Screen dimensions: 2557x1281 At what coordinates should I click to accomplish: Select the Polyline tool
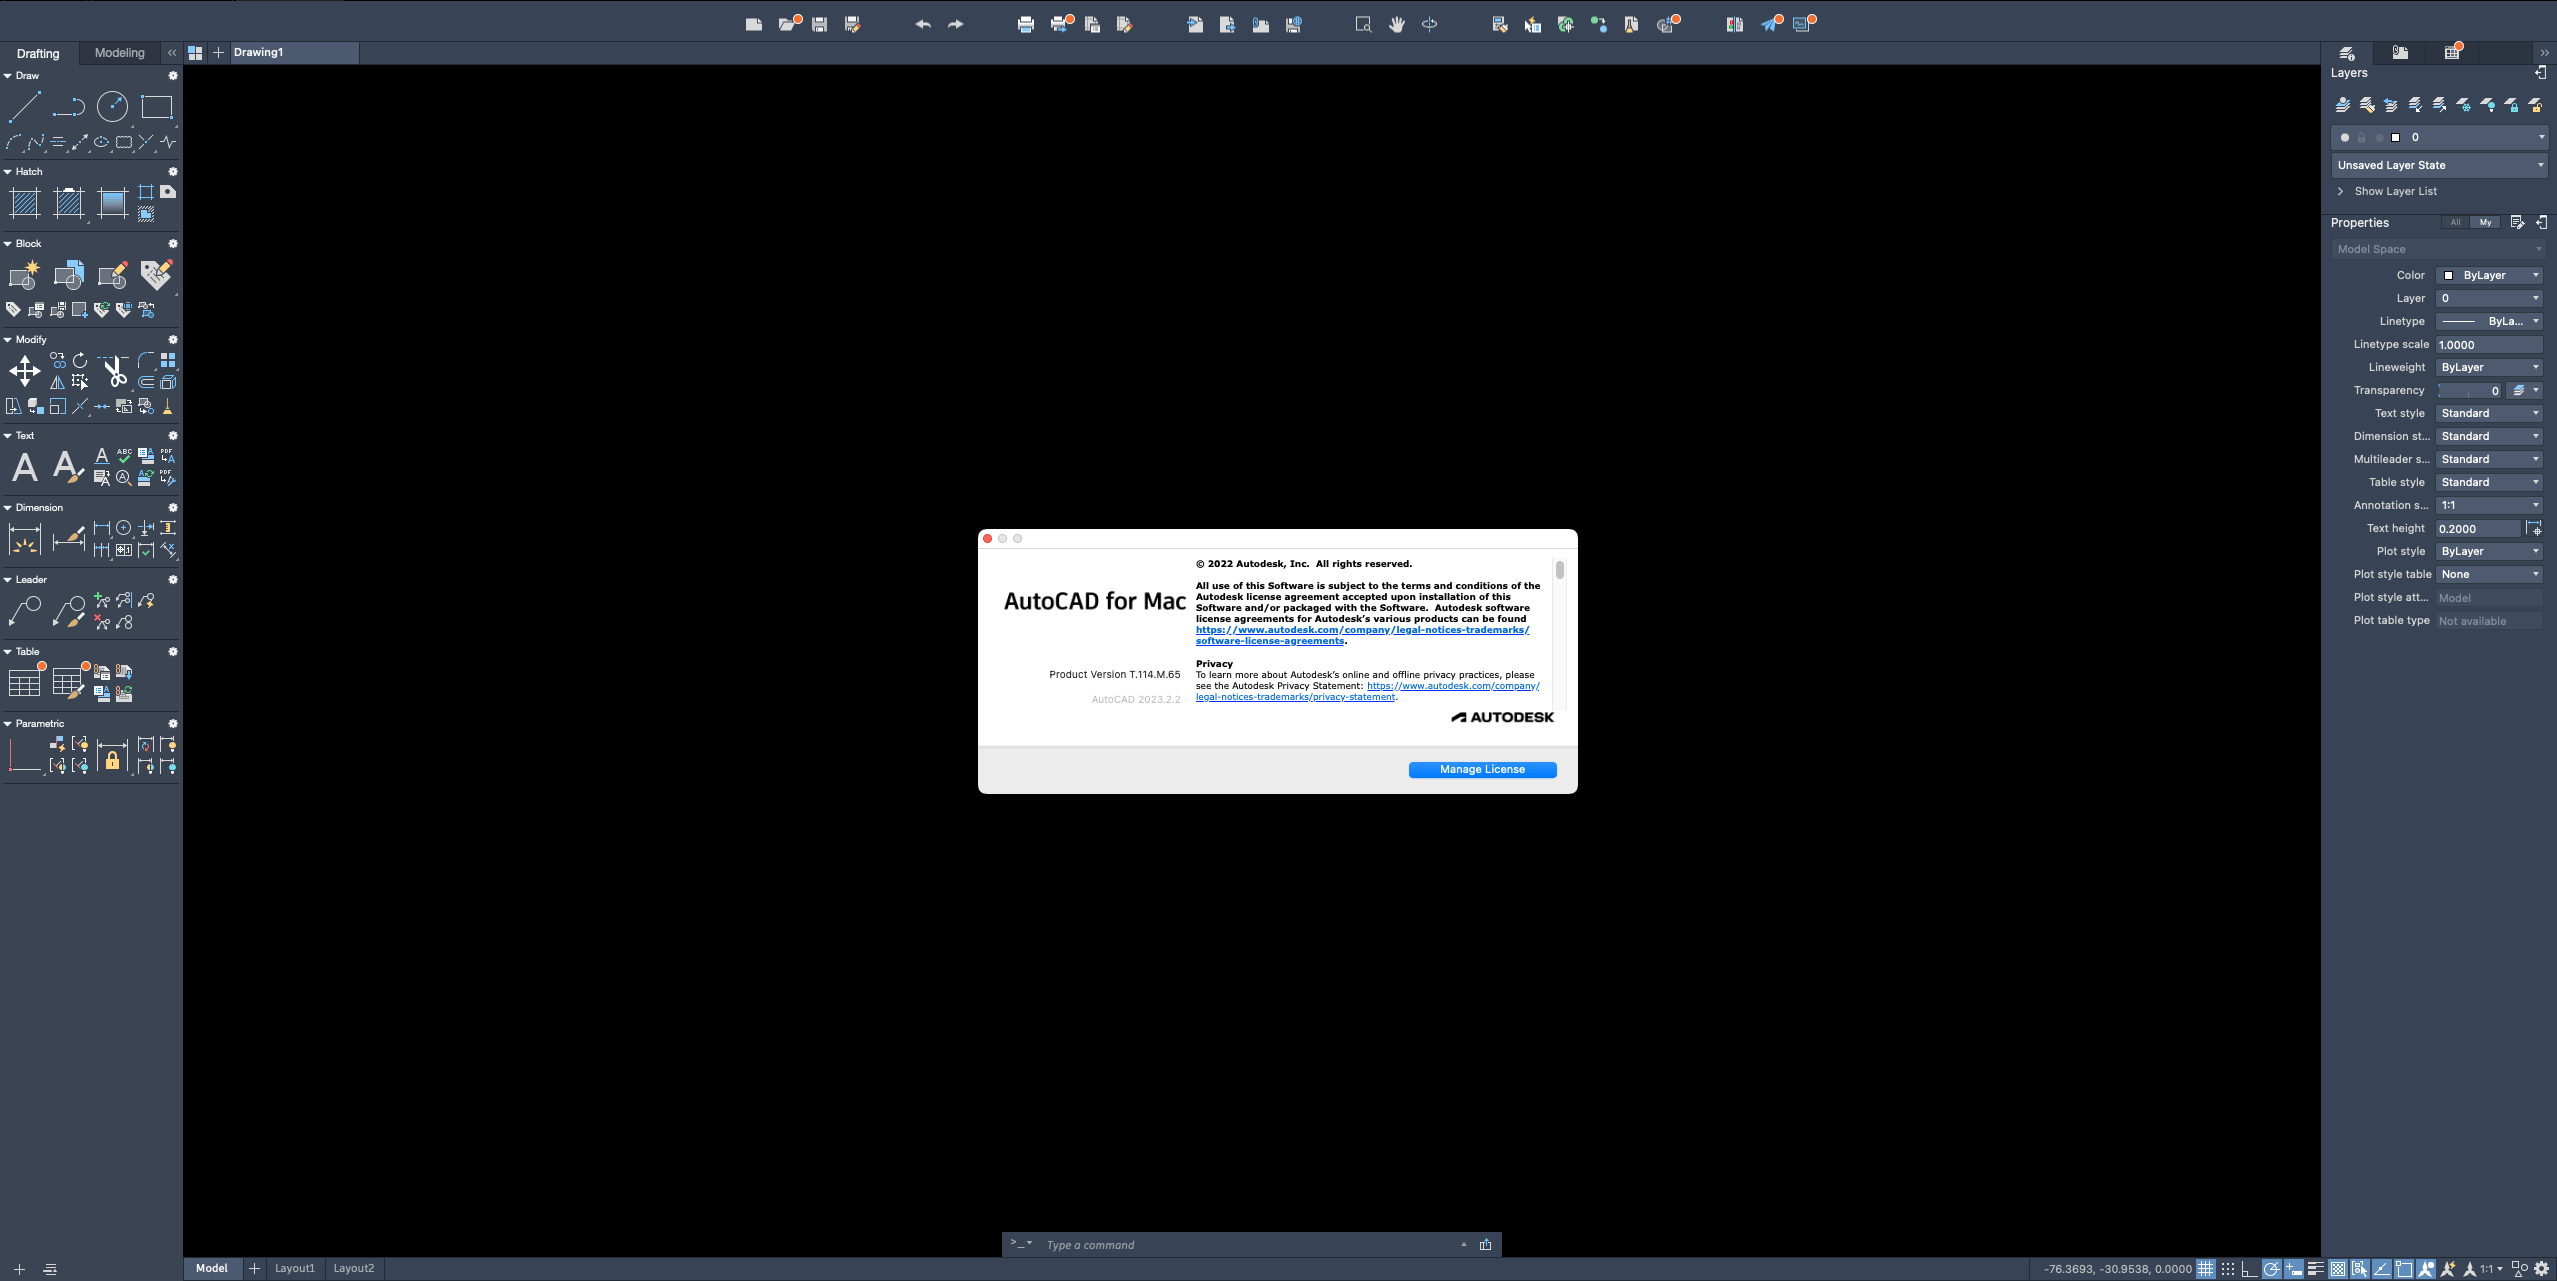coord(68,106)
